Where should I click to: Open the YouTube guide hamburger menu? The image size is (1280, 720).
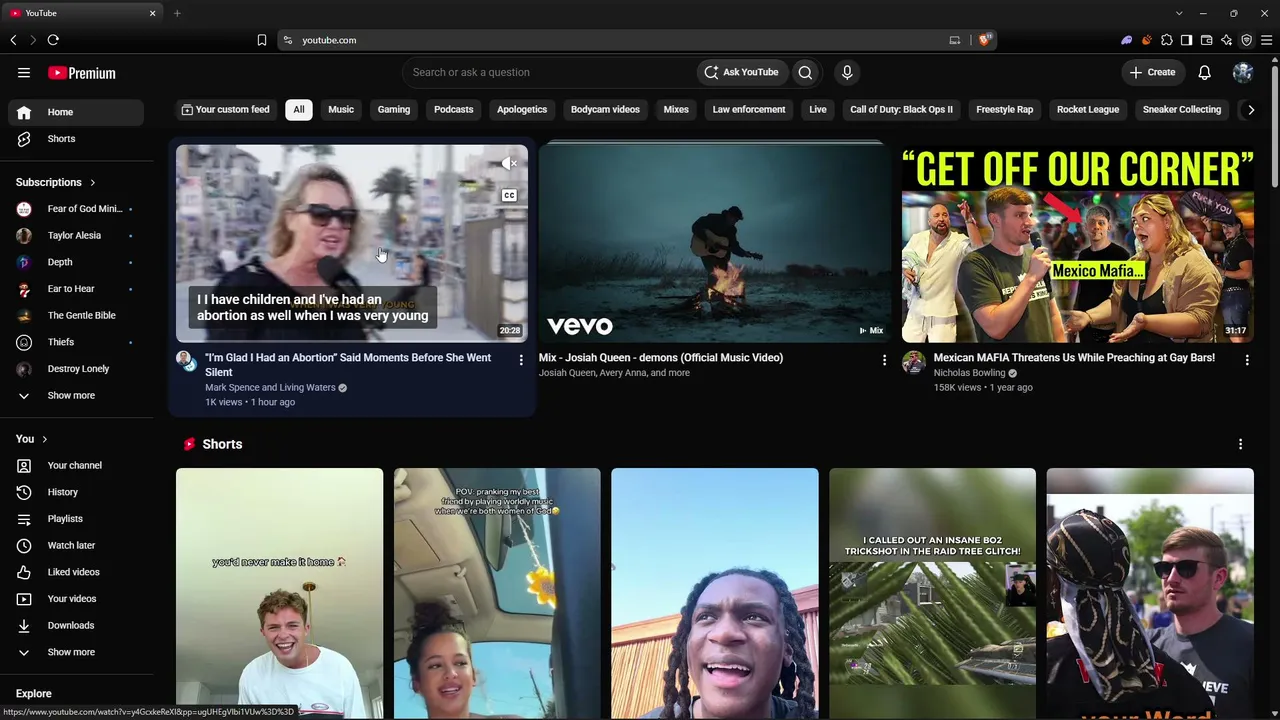(24, 72)
